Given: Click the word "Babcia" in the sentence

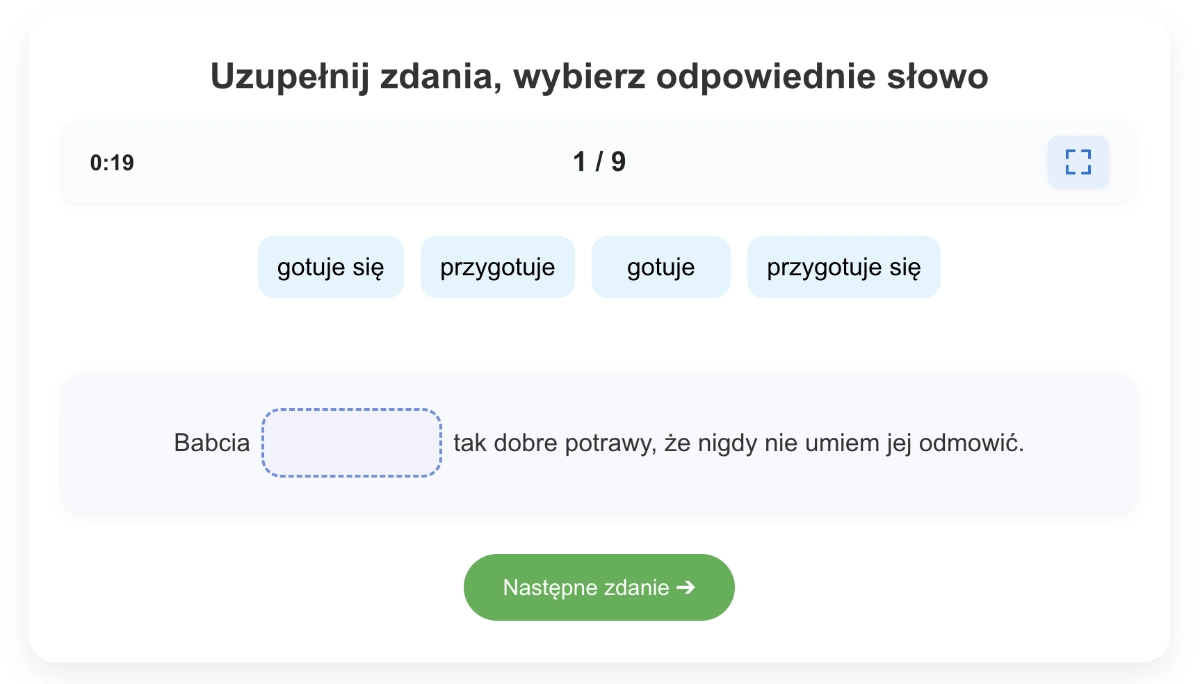Looking at the screenshot, I should click(x=212, y=443).
